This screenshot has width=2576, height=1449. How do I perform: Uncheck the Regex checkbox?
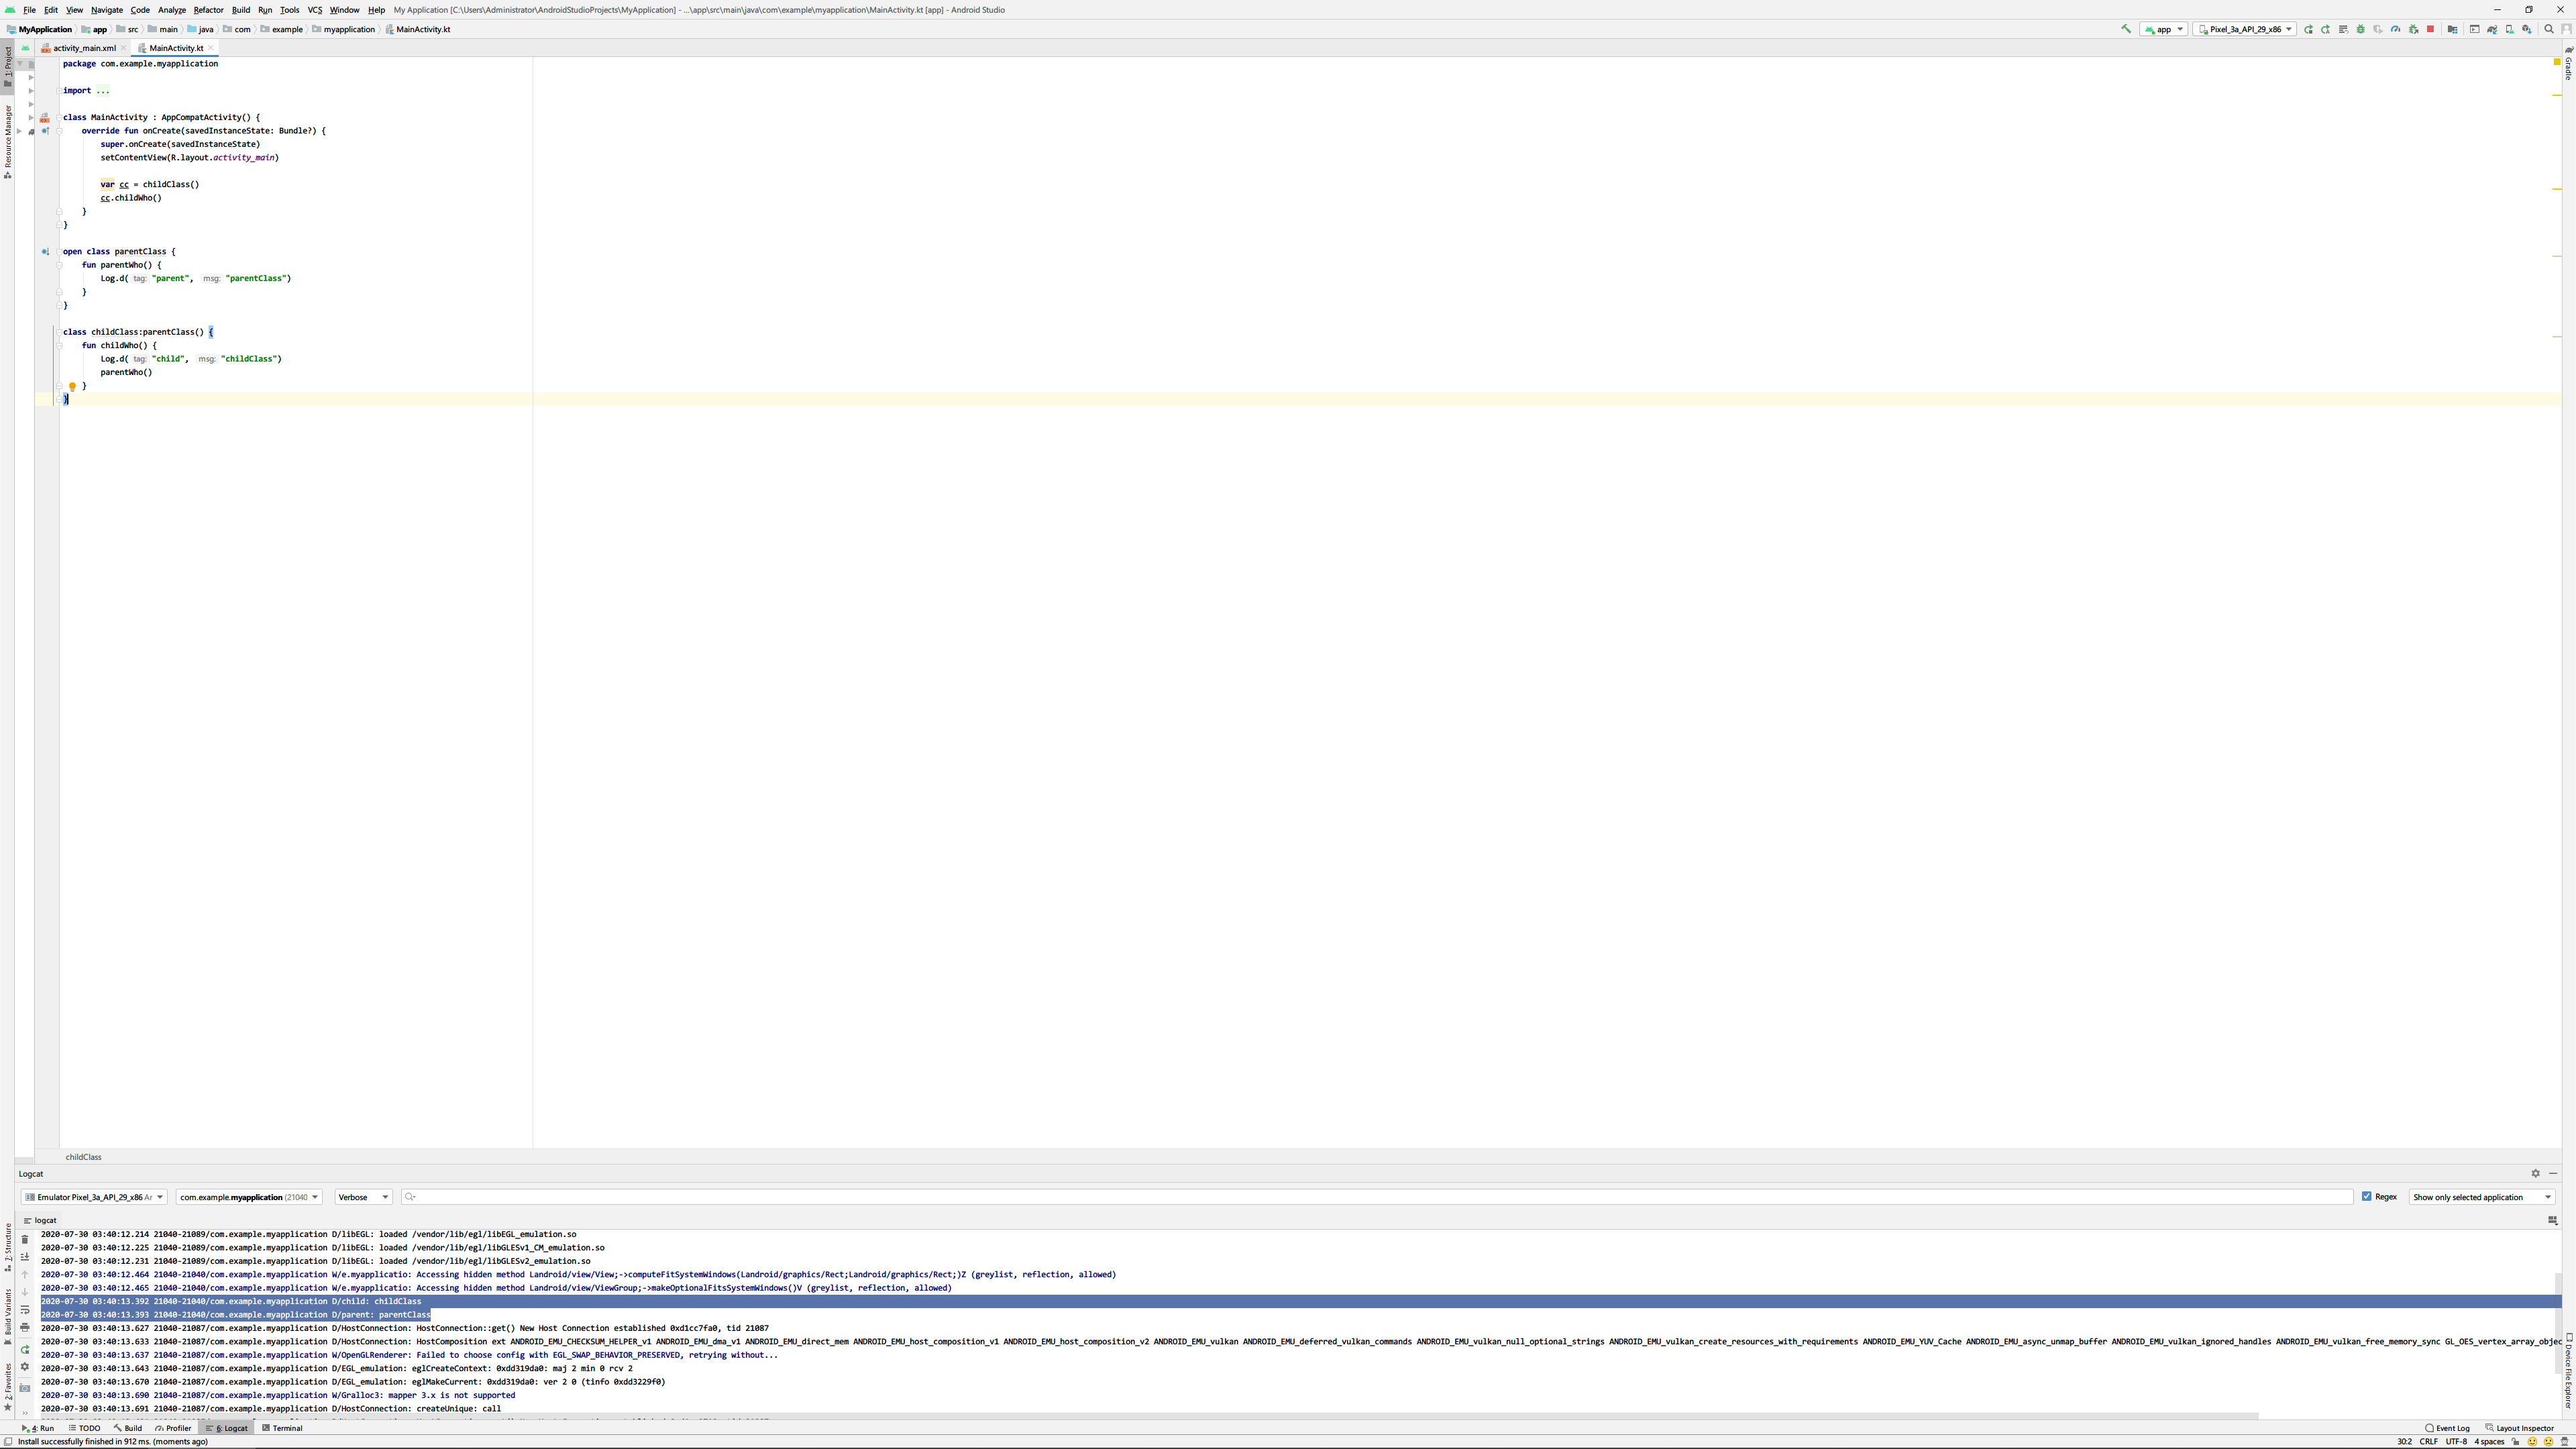tap(2366, 1196)
